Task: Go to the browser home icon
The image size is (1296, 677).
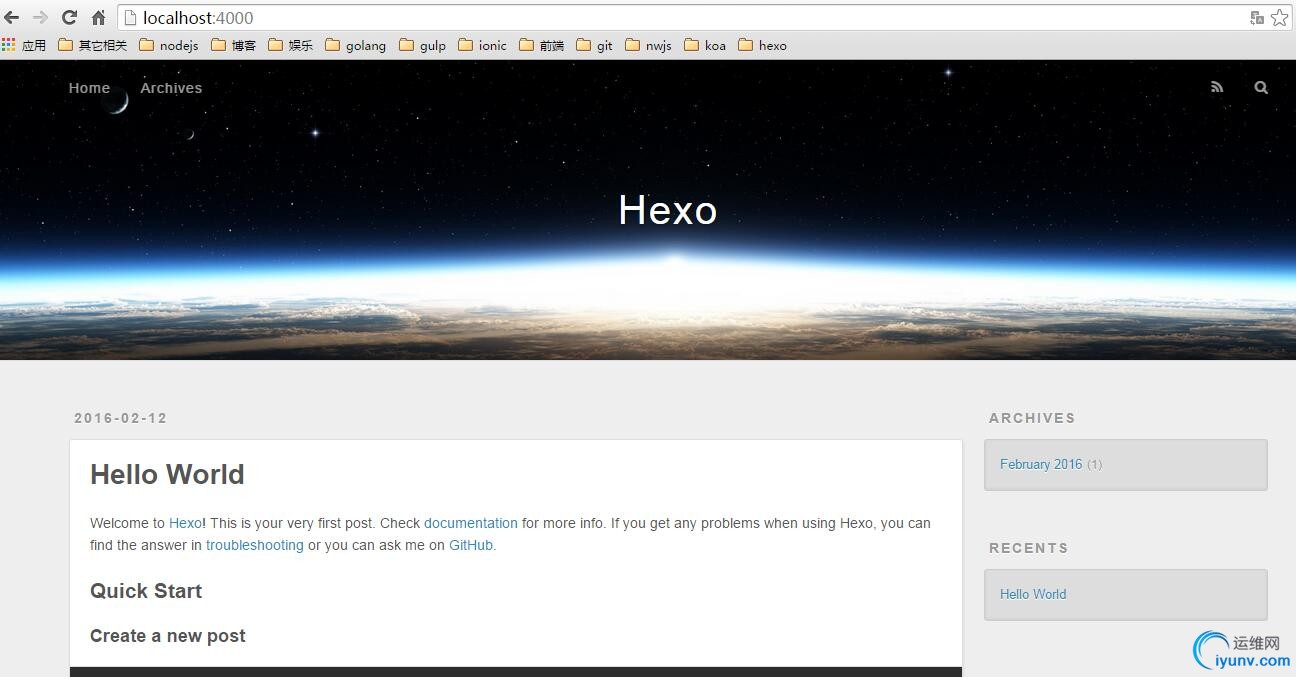Action: click(98, 17)
